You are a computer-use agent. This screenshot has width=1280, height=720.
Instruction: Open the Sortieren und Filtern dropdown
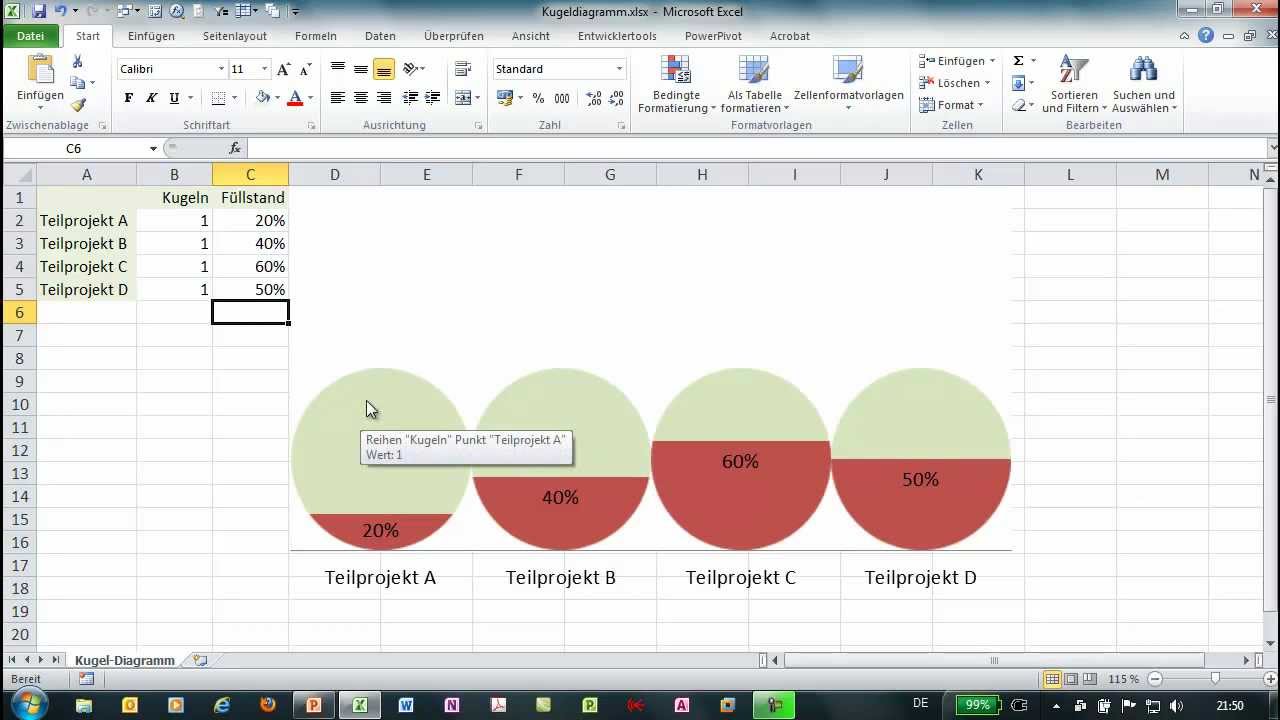[x=1074, y=85]
